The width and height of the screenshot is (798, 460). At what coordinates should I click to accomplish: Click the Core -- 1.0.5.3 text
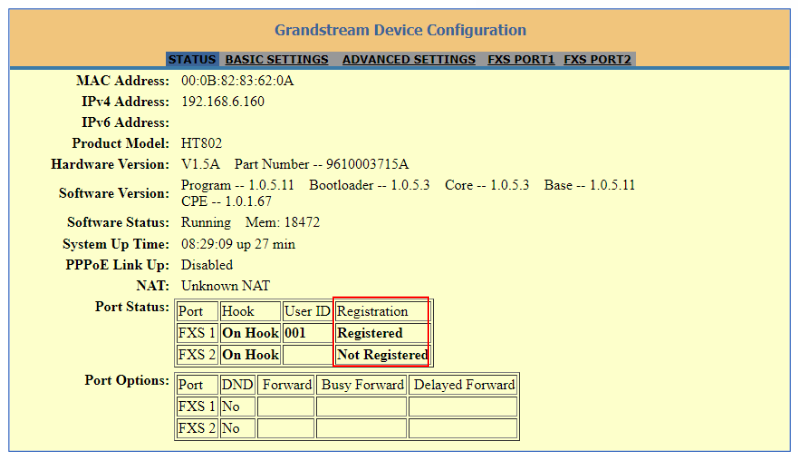[487, 185]
